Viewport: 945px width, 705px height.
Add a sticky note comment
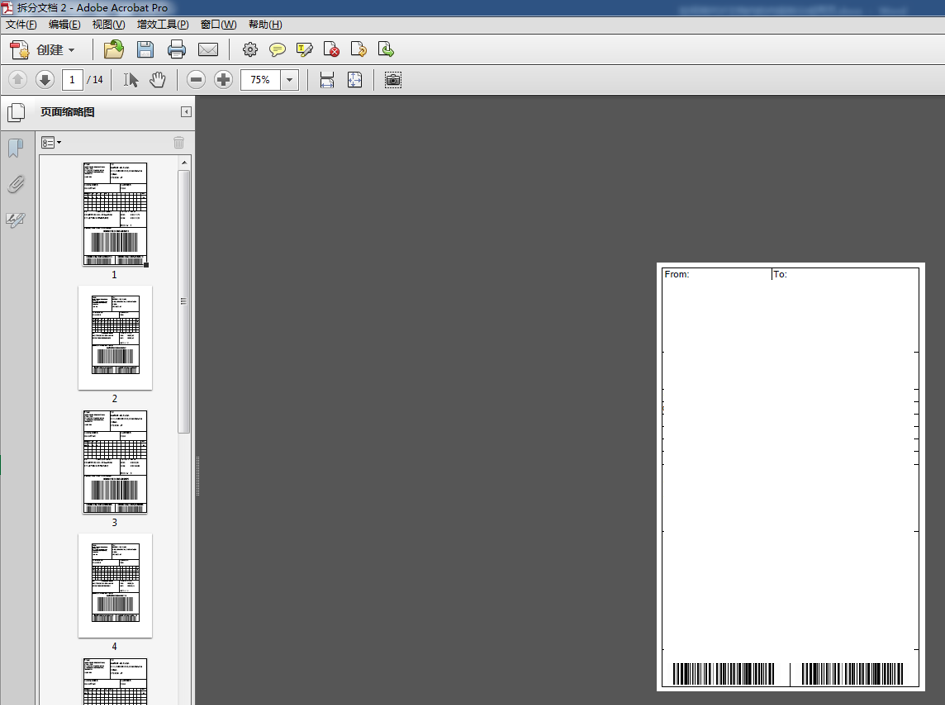click(277, 49)
